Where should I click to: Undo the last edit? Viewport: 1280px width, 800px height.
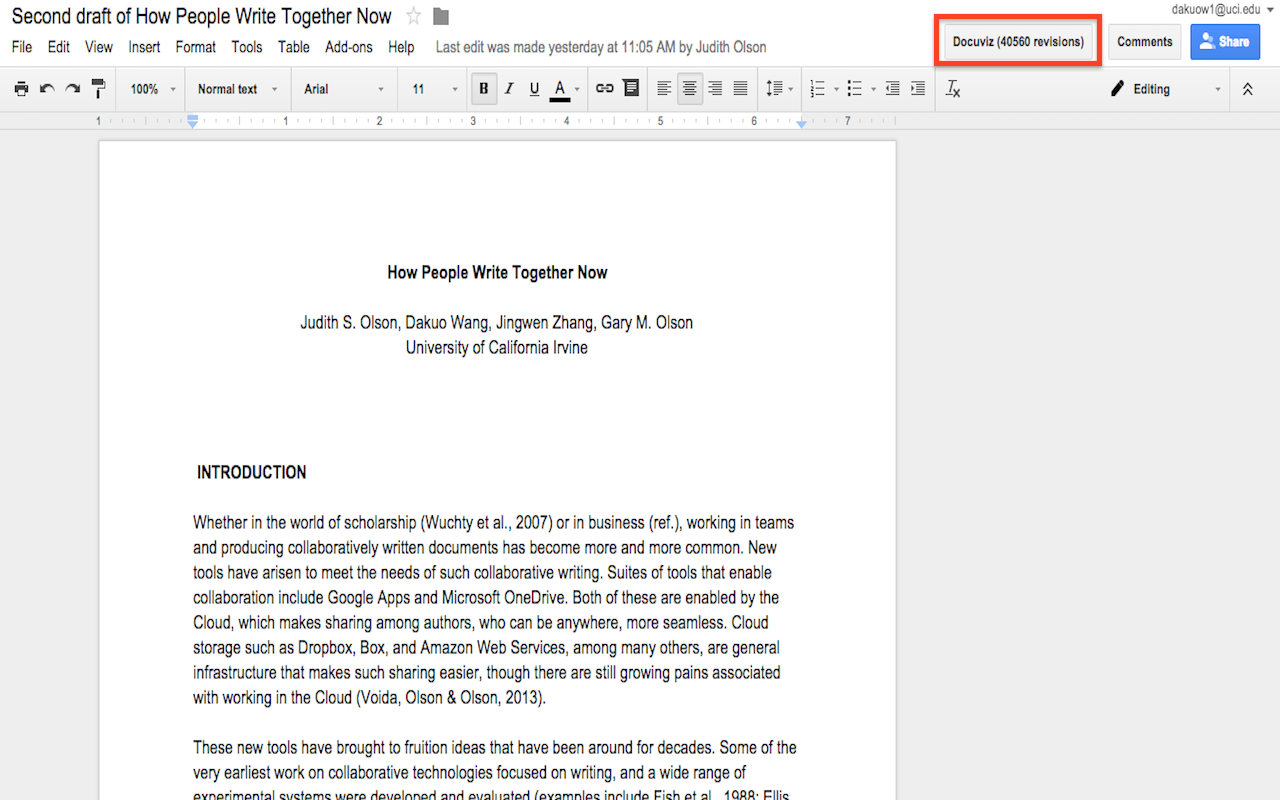pos(47,89)
